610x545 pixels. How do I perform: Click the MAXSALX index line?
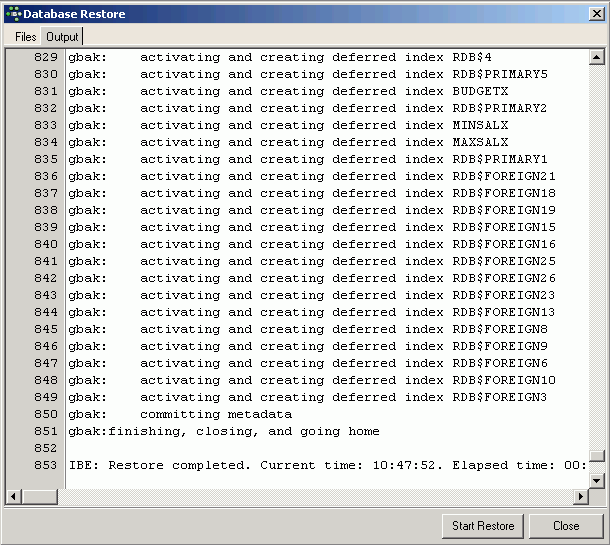point(288,142)
